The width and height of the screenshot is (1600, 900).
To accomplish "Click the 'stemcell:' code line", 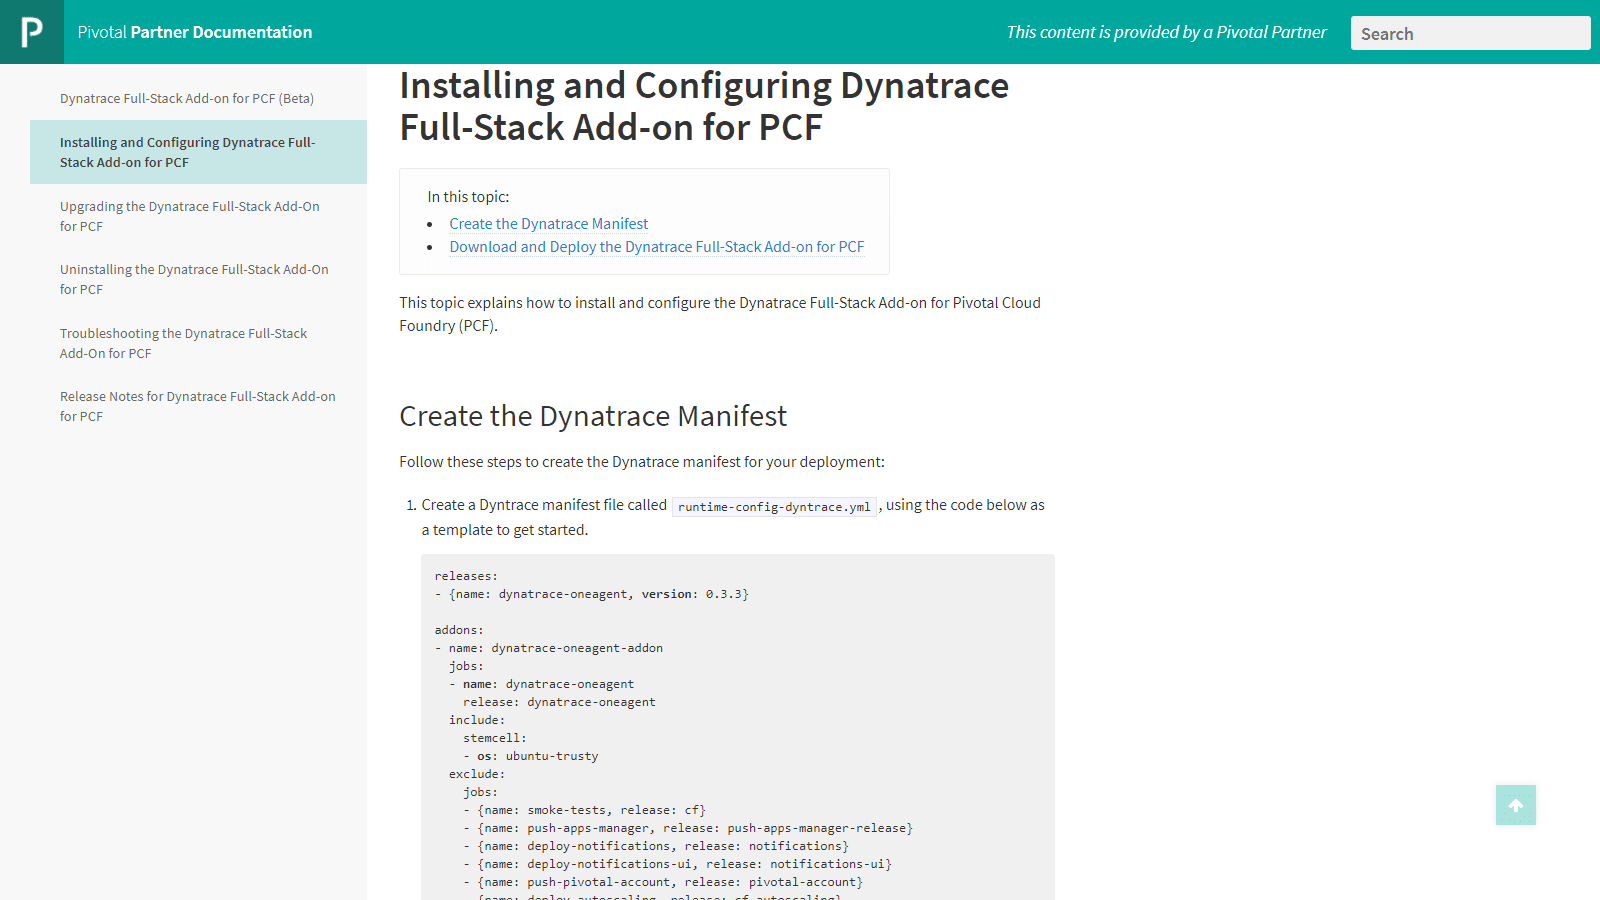I will coord(495,738).
